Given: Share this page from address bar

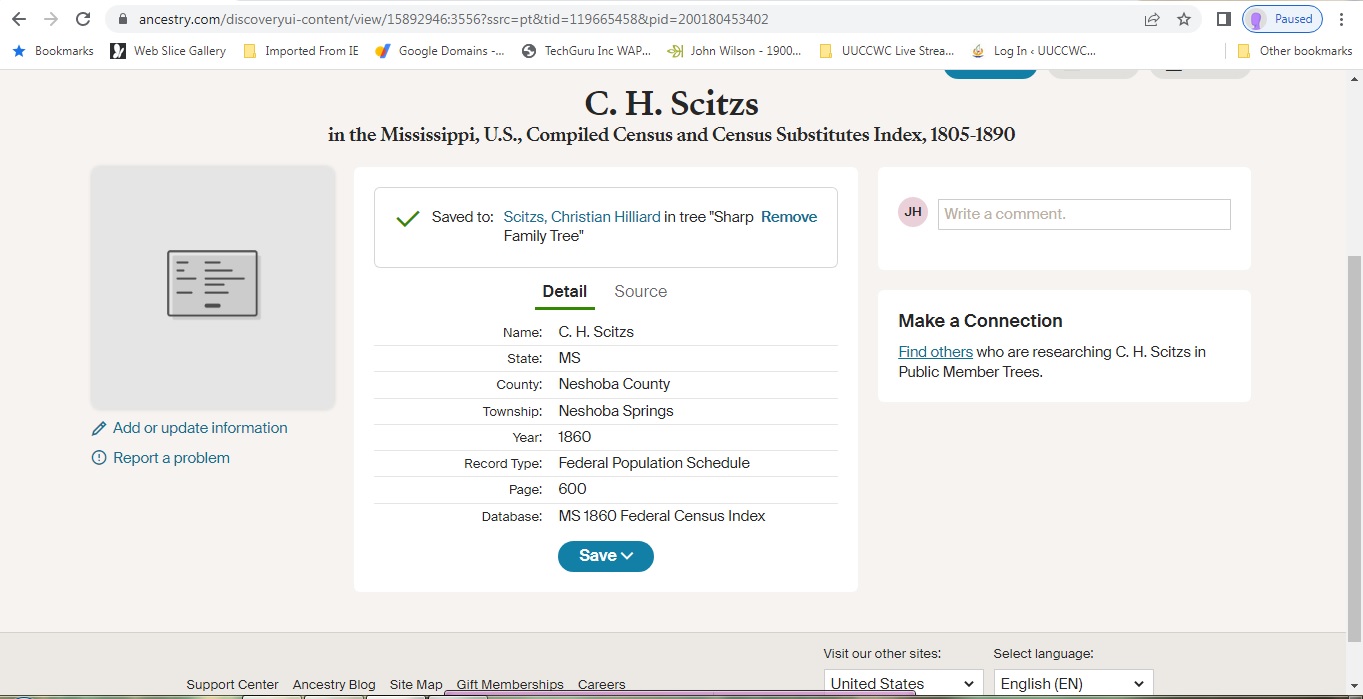Looking at the screenshot, I should (1152, 19).
